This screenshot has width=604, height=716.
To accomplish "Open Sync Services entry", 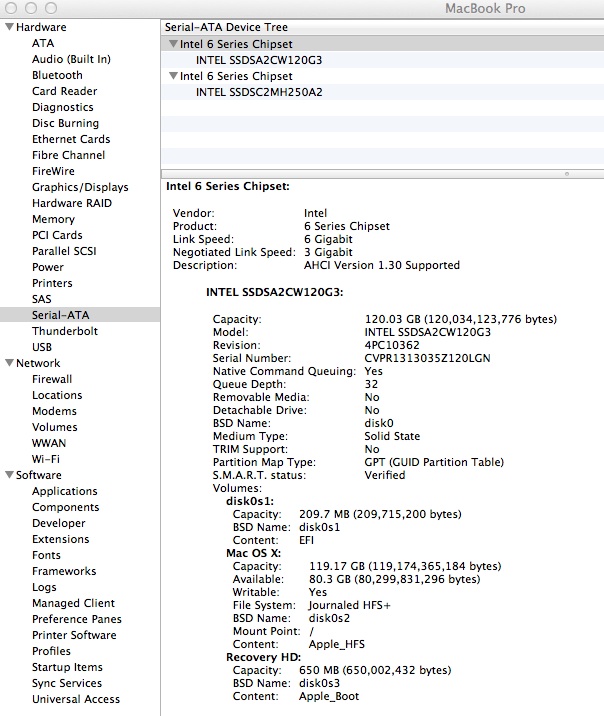I will pyautogui.click(x=67, y=683).
